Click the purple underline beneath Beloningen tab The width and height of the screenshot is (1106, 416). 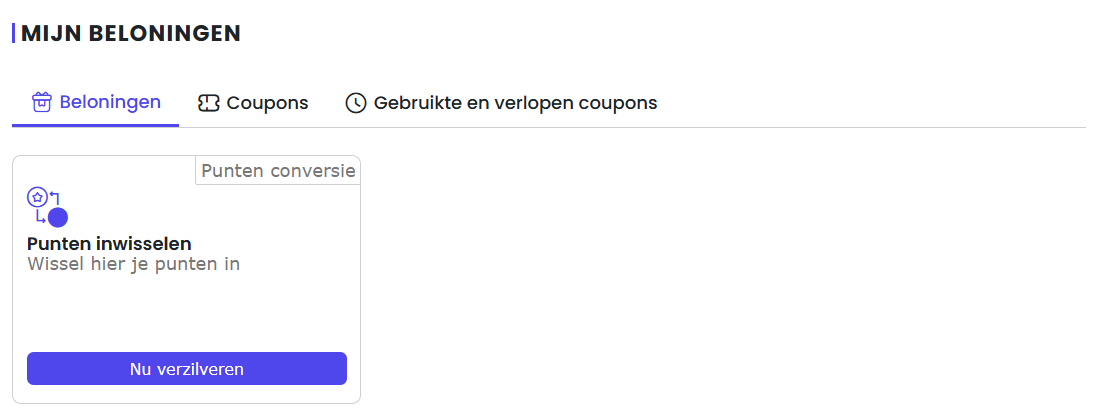tap(96, 126)
